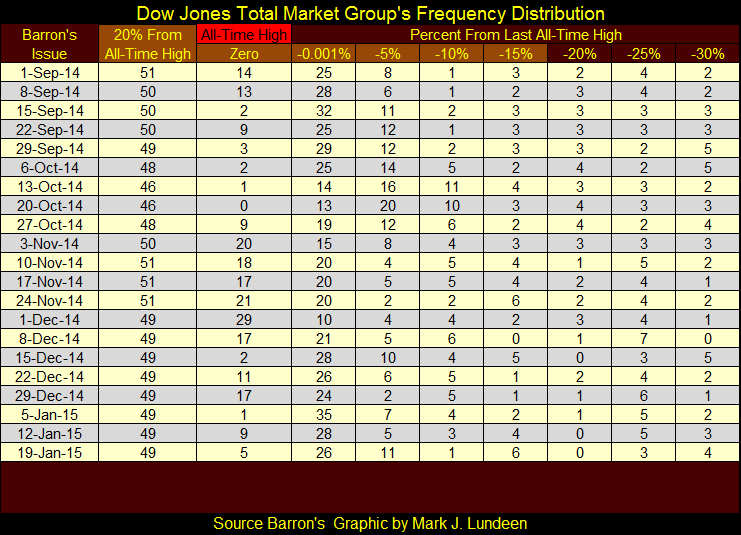The image size is (741, 535).
Task: Click the red 'All-Time High' header cell
Action: [x=244, y=35]
